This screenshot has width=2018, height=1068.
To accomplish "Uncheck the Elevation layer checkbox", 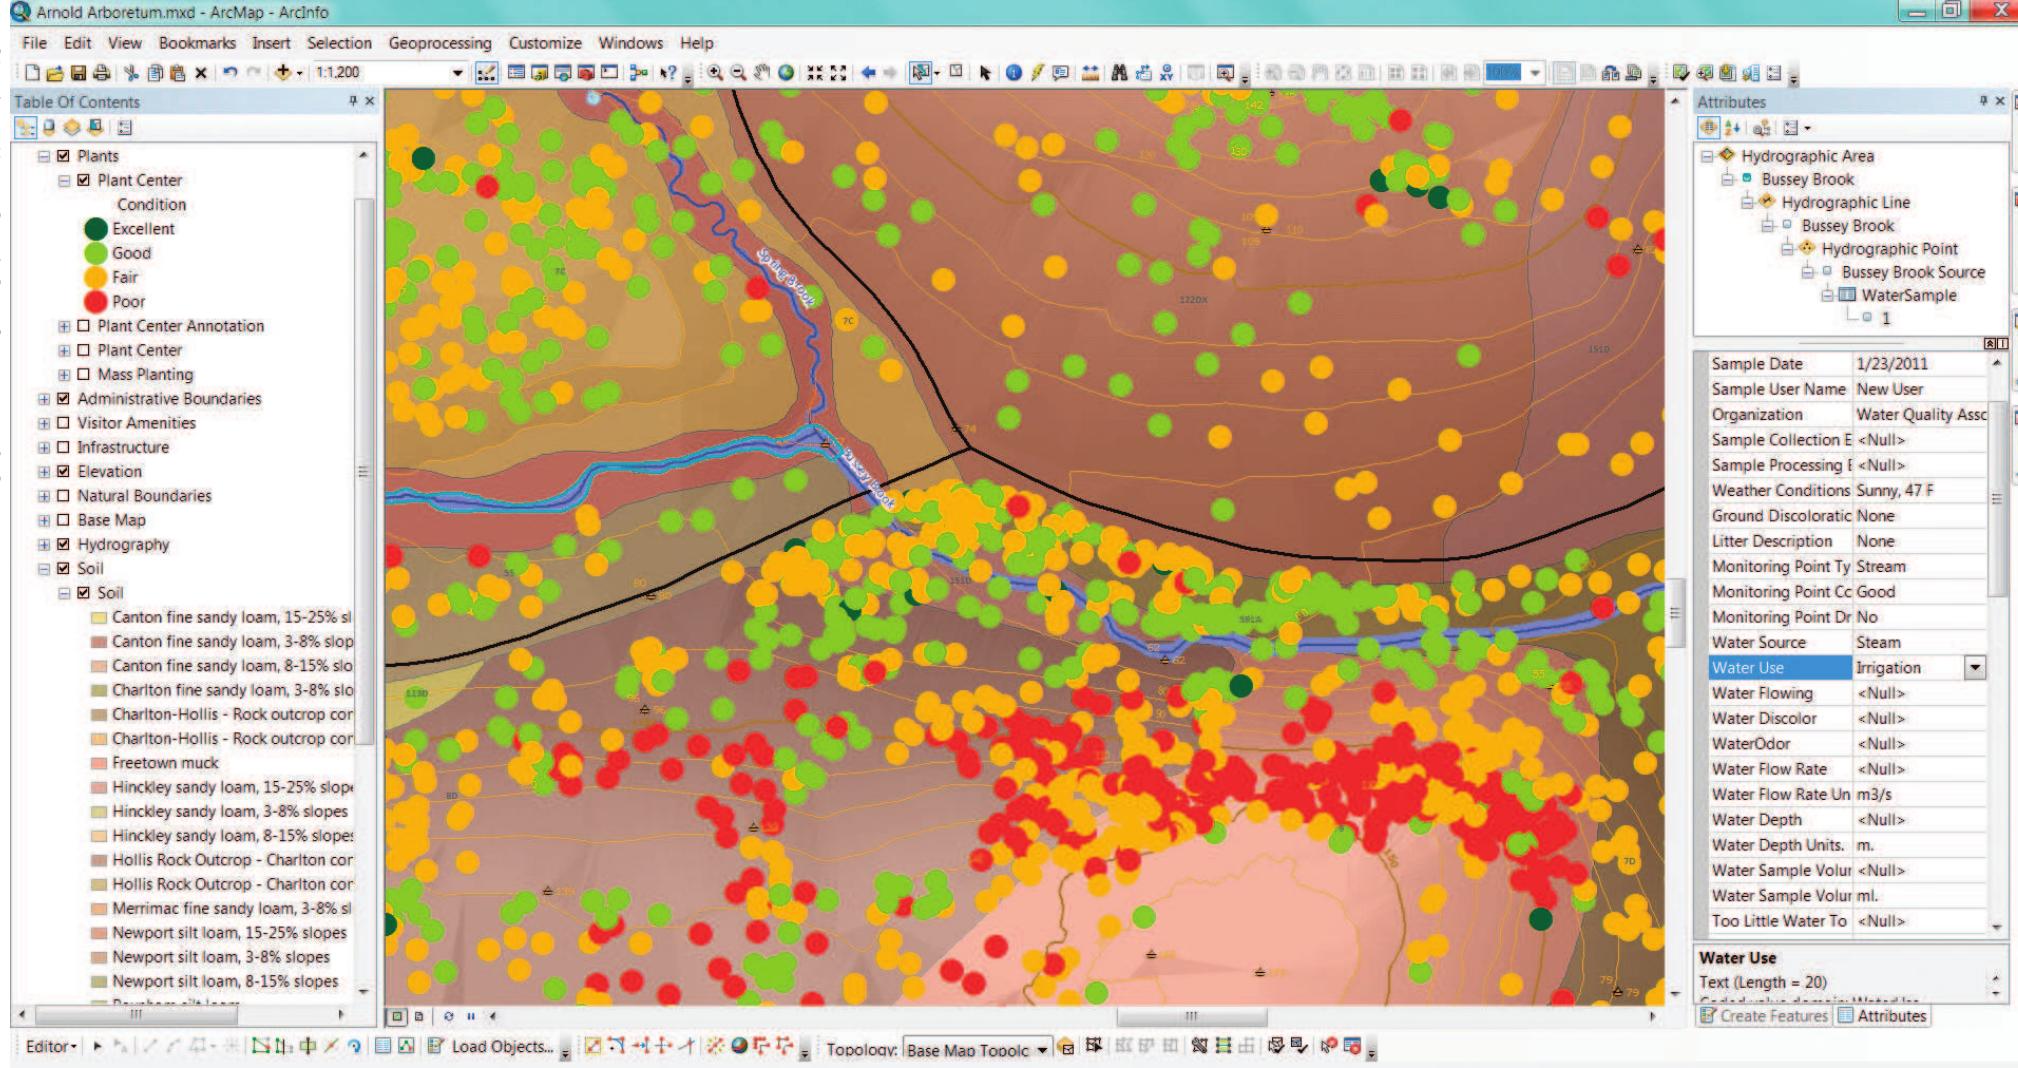I will point(64,471).
